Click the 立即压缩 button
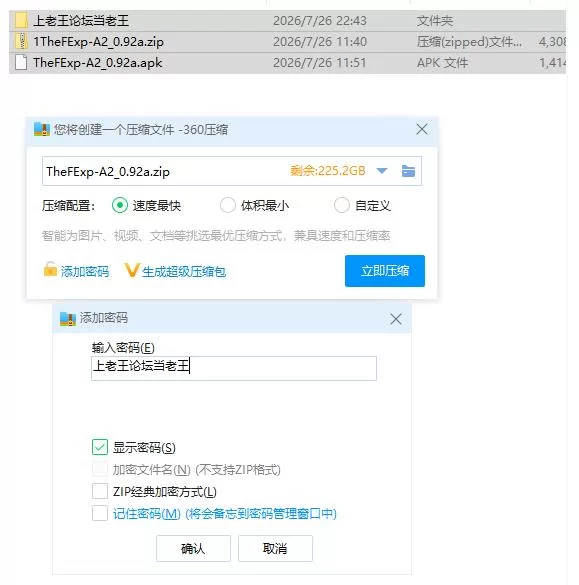579x585 pixels. pyautogui.click(x=385, y=271)
